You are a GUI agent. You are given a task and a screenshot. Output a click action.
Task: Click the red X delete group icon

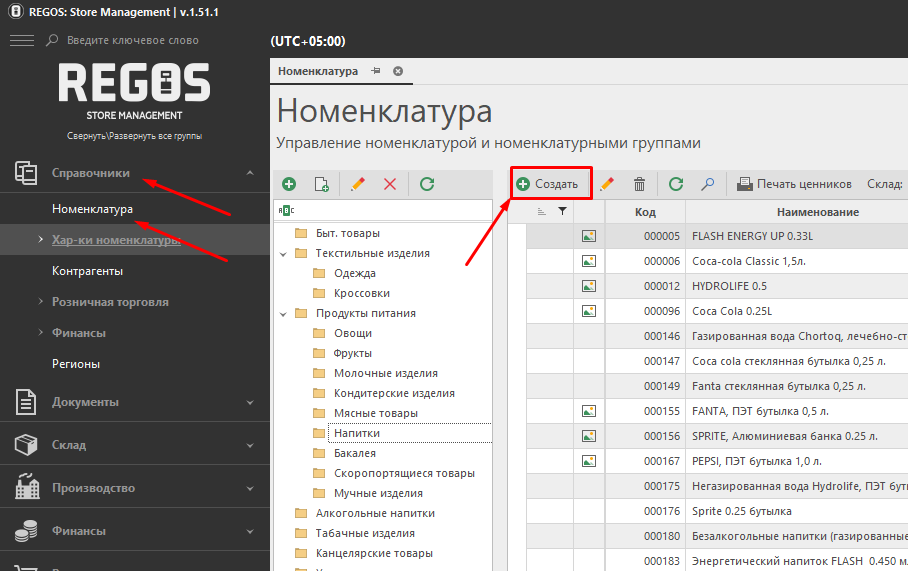coord(390,184)
